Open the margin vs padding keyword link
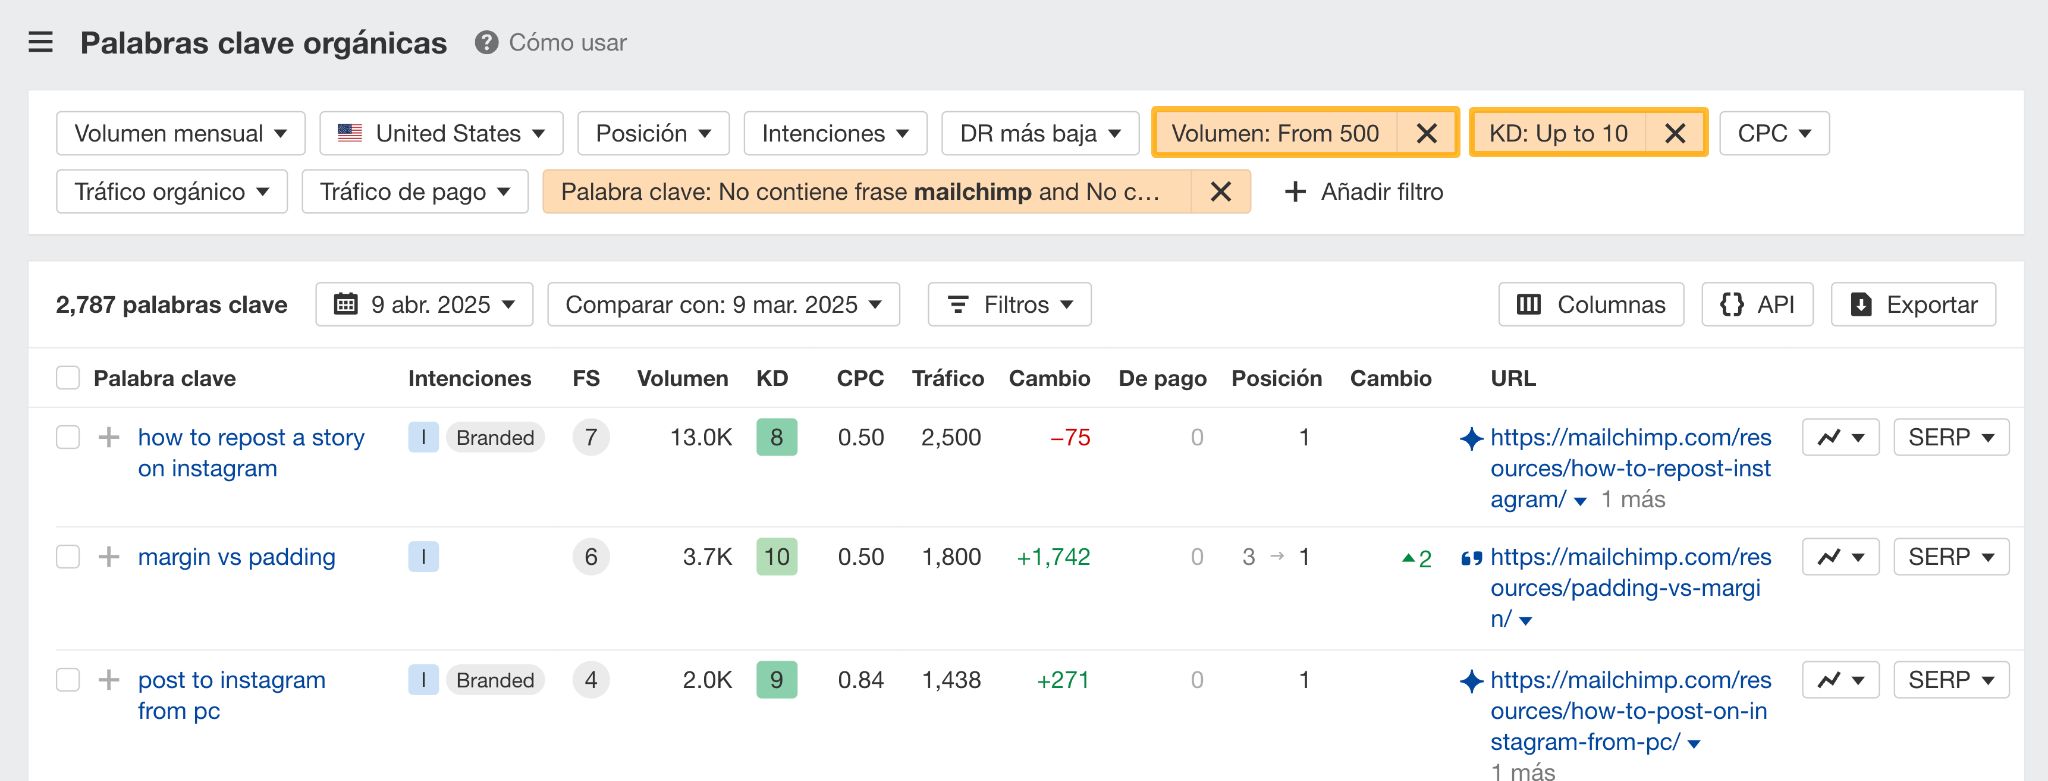This screenshot has width=2048, height=781. [x=237, y=557]
